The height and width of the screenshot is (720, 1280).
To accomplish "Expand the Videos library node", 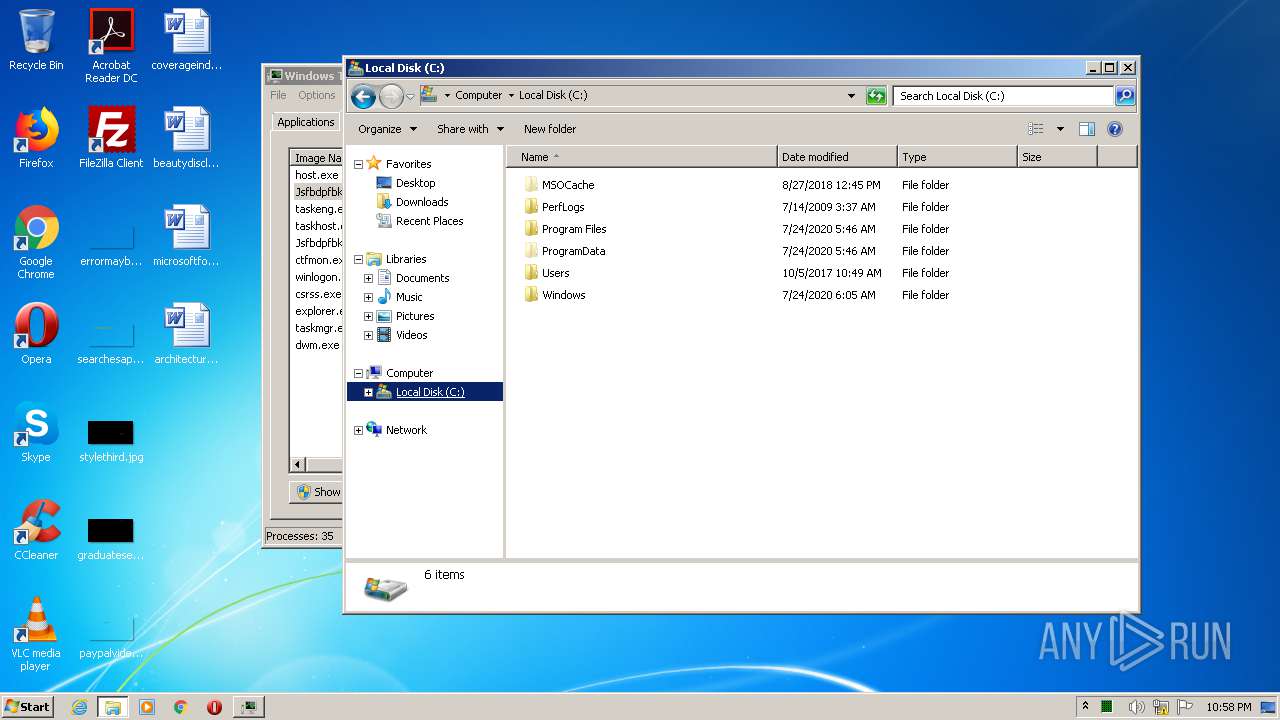I will [x=368, y=335].
